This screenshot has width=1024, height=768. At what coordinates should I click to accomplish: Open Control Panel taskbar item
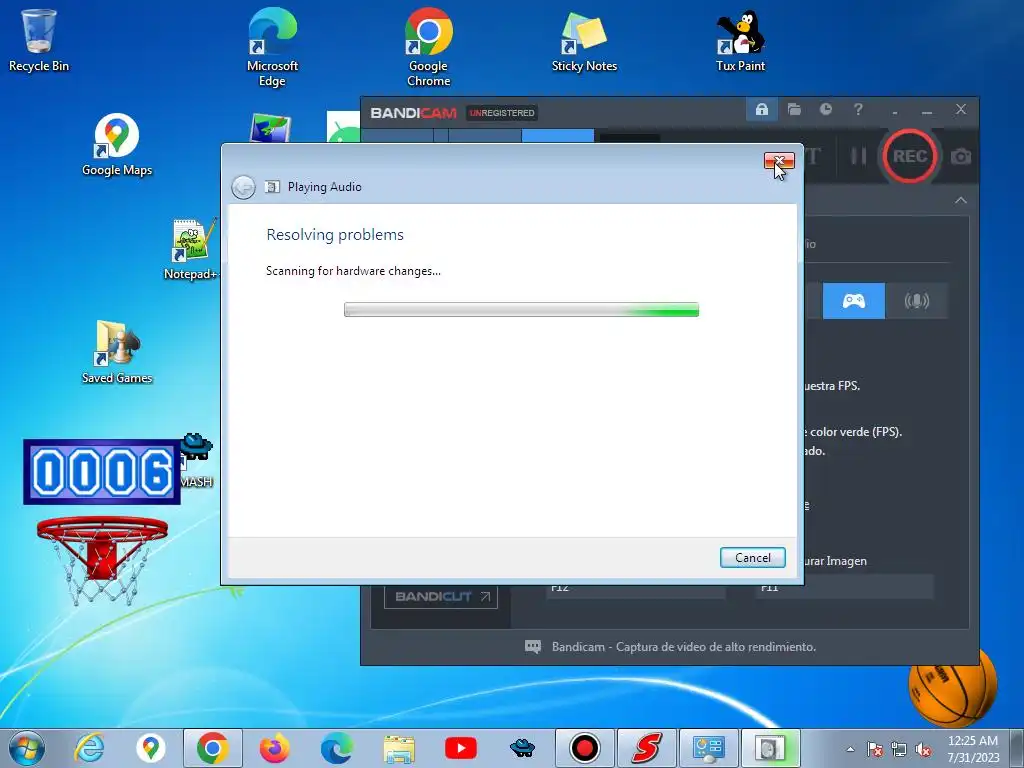click(x=709, y=748)
